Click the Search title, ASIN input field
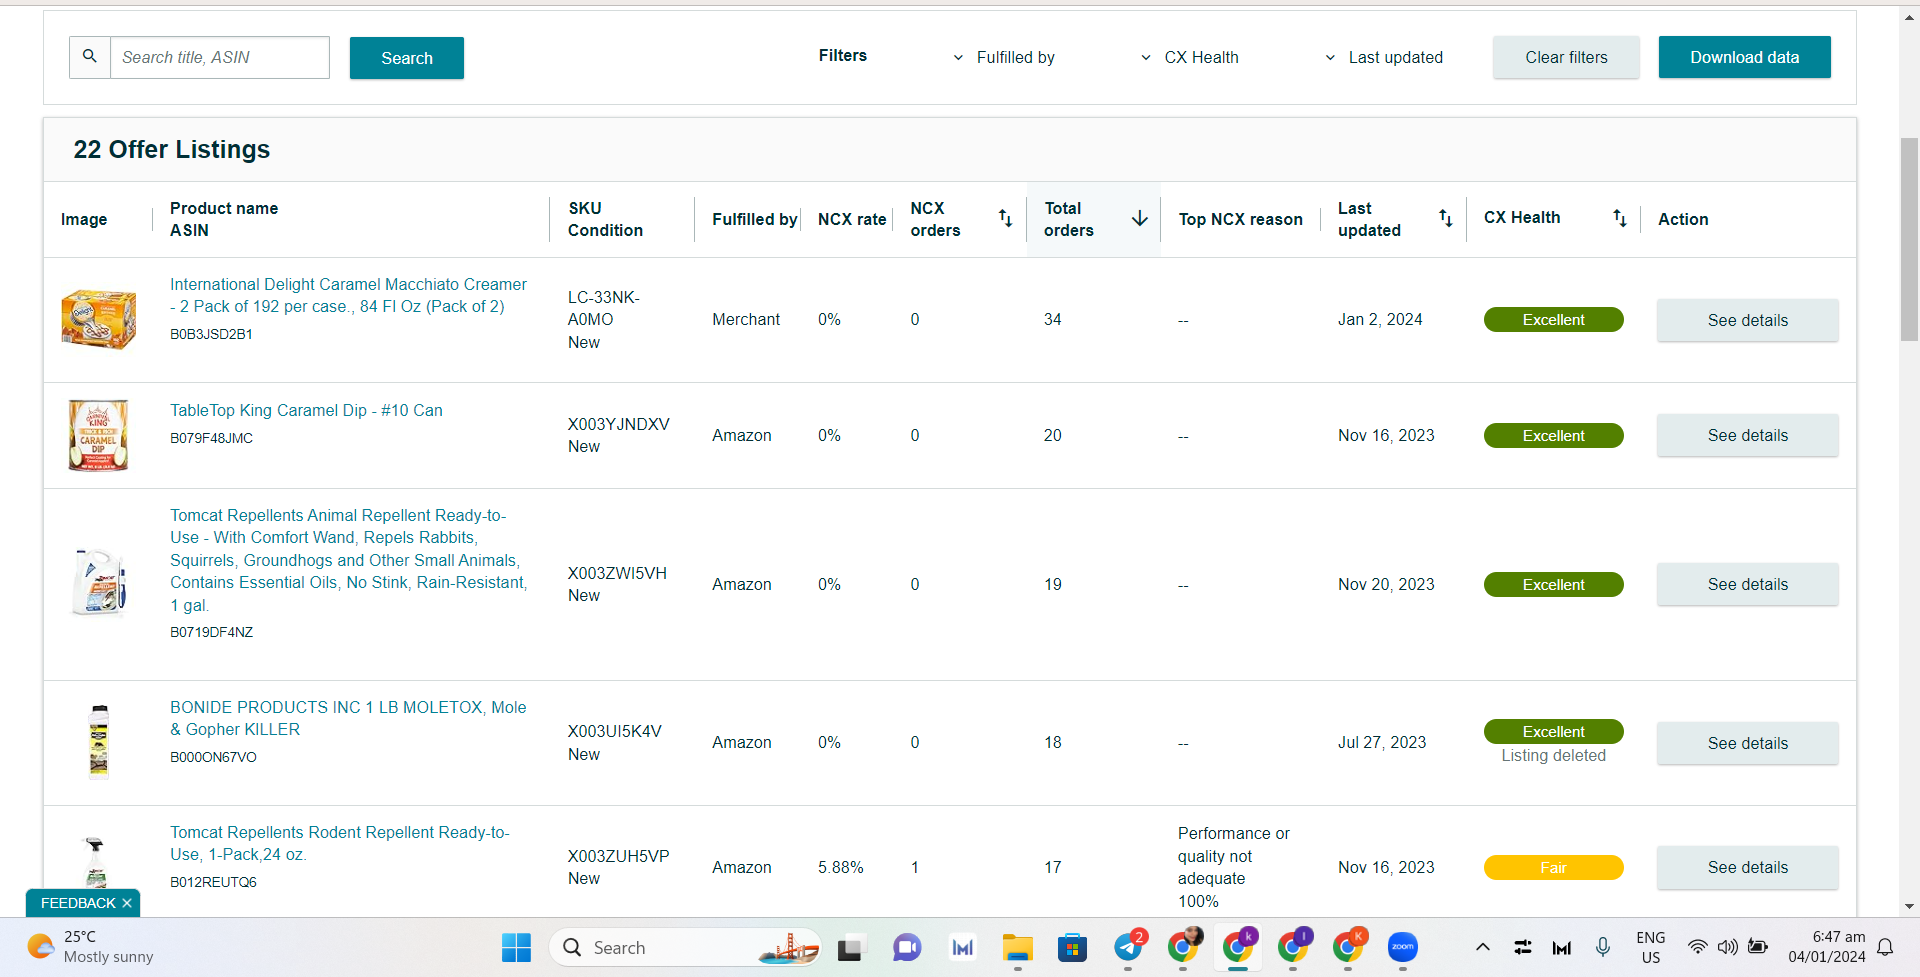Viewport: 1920px width, 977px height. (220, 57)
